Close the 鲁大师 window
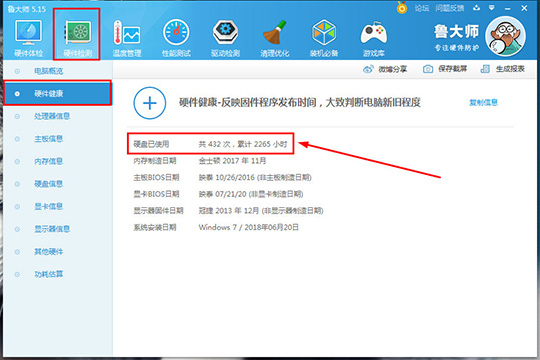 coord(524,8)
